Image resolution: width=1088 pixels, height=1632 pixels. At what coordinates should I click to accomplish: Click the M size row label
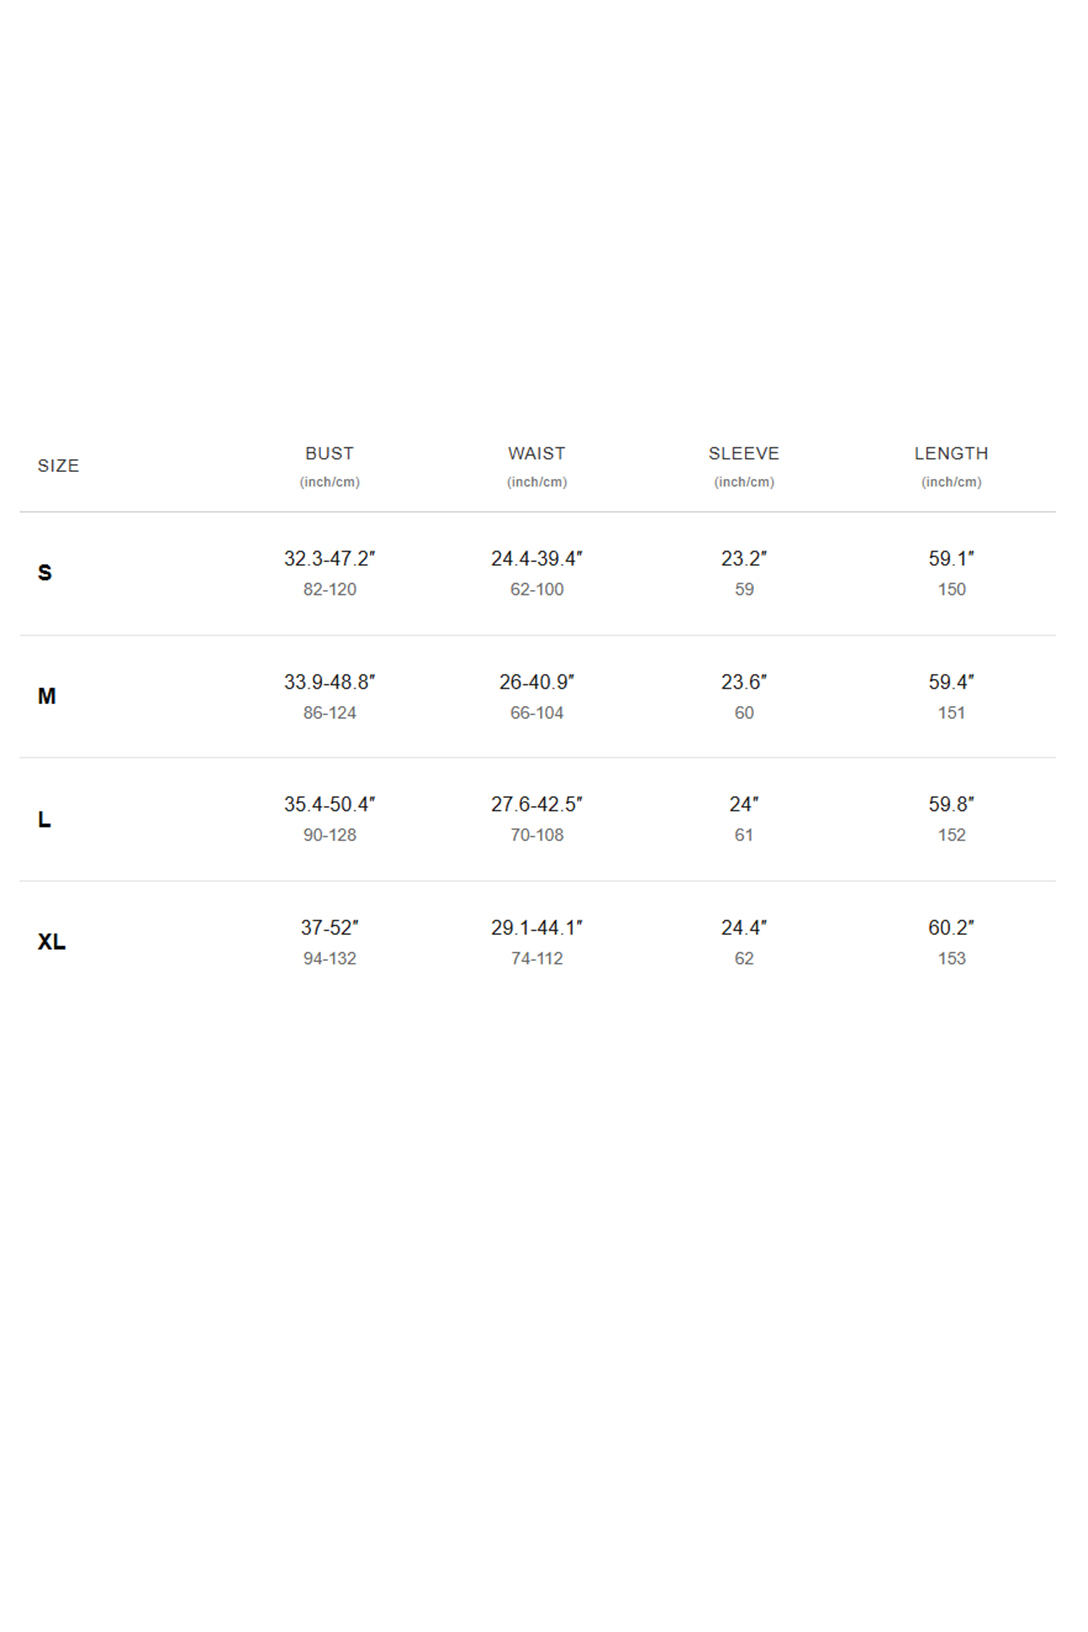click(47, 696)
